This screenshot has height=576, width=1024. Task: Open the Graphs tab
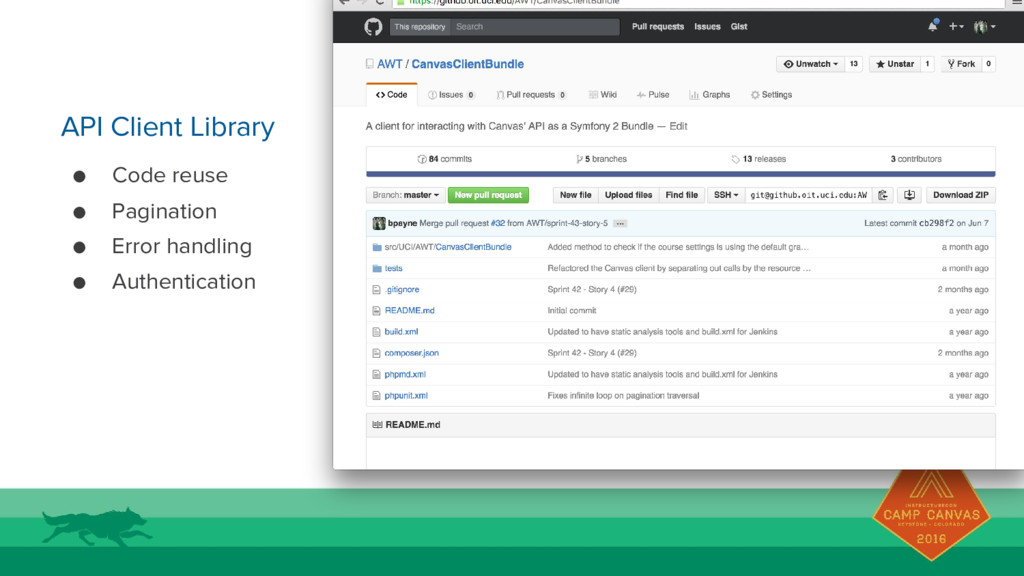(x=710, y=95)
